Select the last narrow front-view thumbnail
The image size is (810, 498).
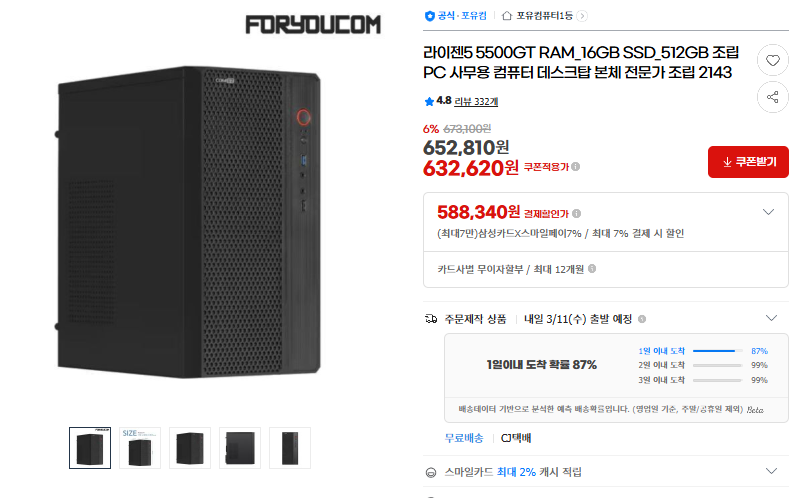pyautogui.click(x=290, y=448)
